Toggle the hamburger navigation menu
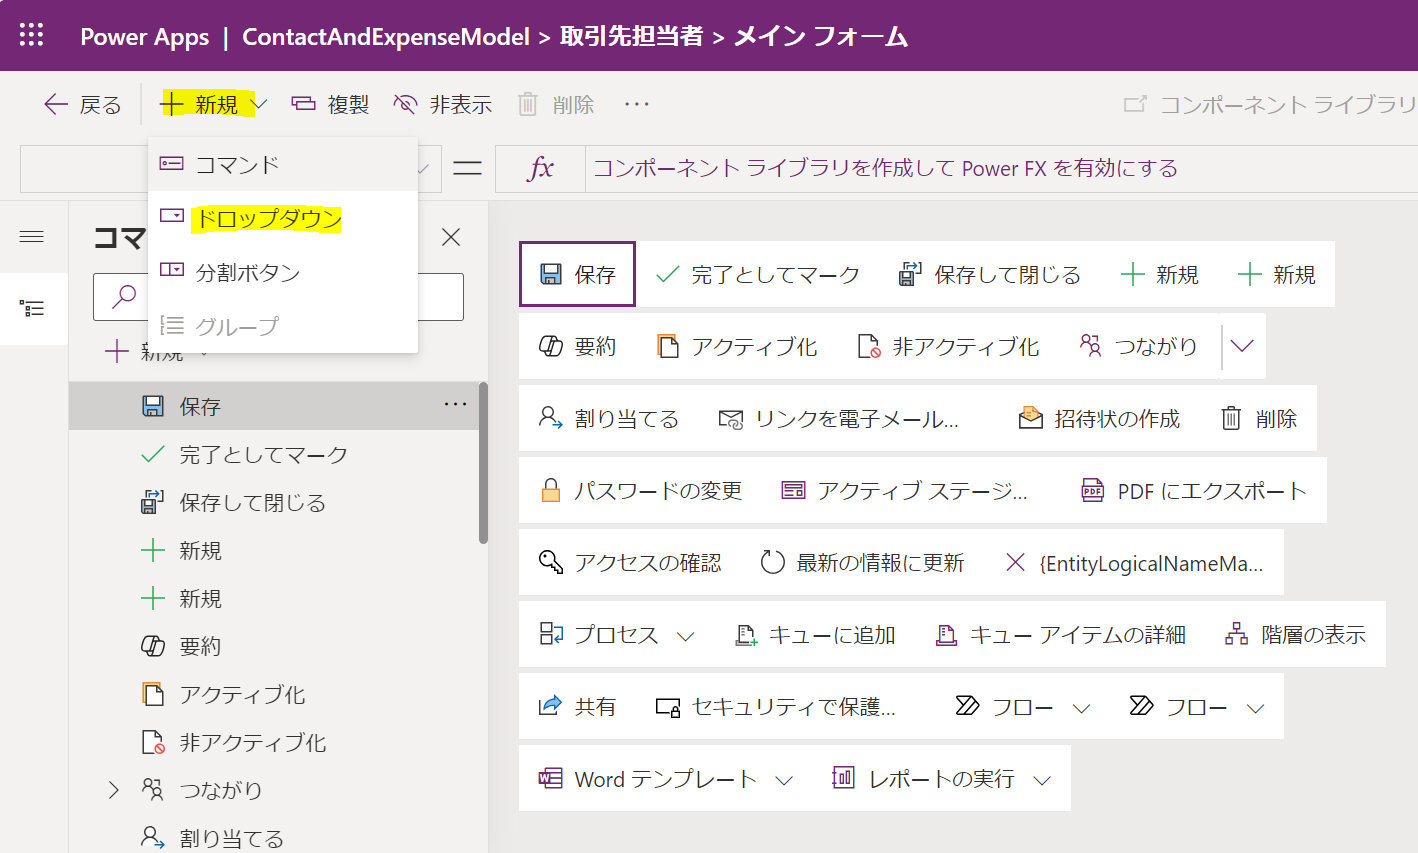The image size is (1418, 853). [32, 236]
